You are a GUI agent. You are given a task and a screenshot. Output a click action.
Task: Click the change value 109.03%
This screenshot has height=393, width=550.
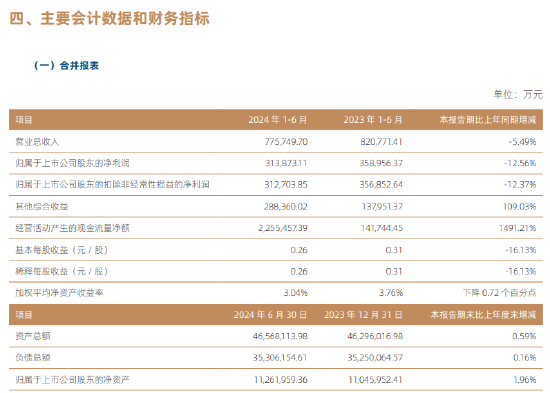pos(519,207)
